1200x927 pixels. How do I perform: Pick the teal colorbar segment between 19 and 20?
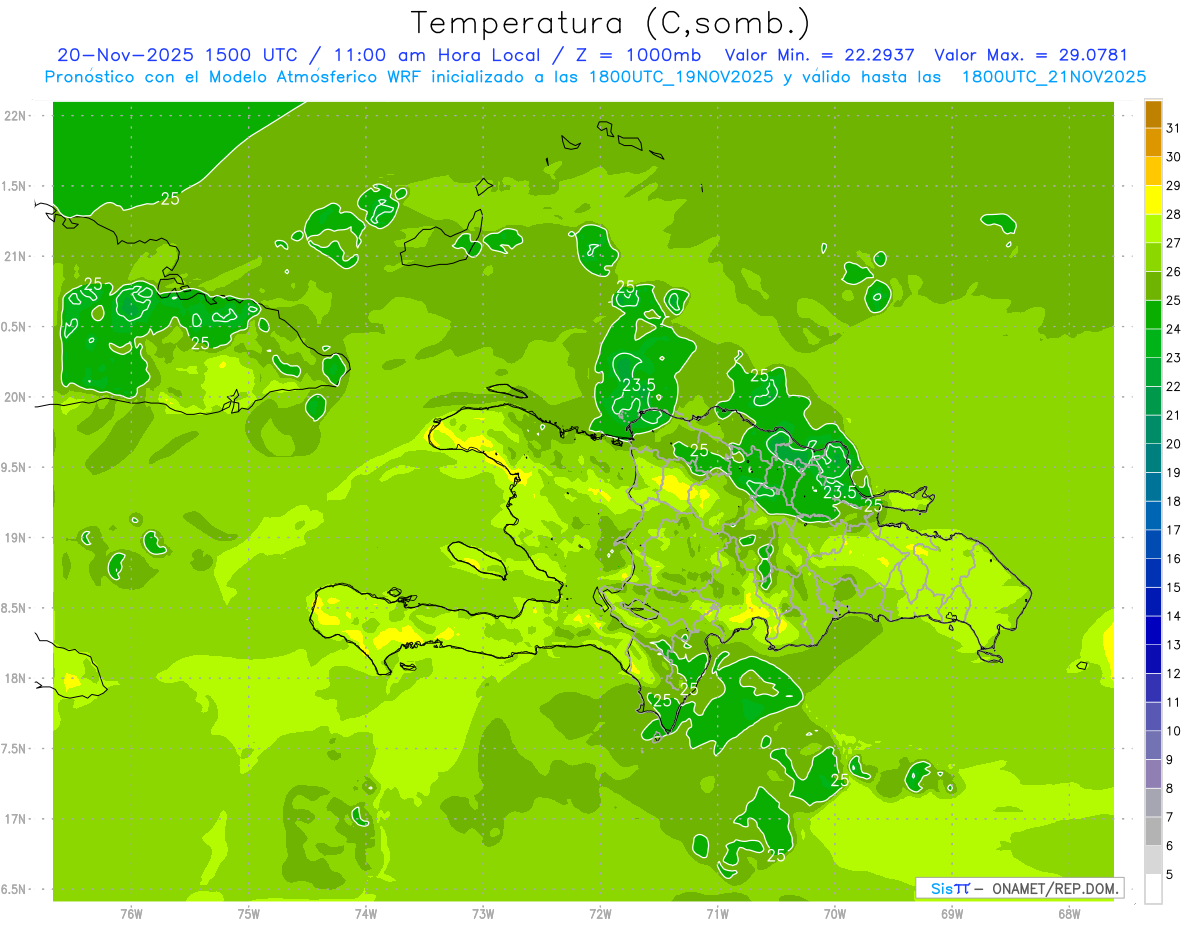click(1153, 459)
